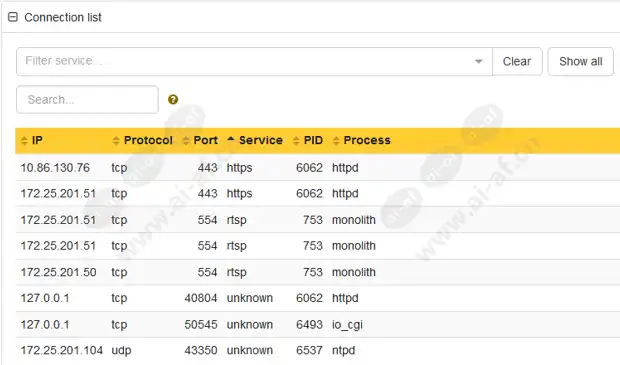Focus the Search input field
Viewport: 620px width, 365px height.
87,99
